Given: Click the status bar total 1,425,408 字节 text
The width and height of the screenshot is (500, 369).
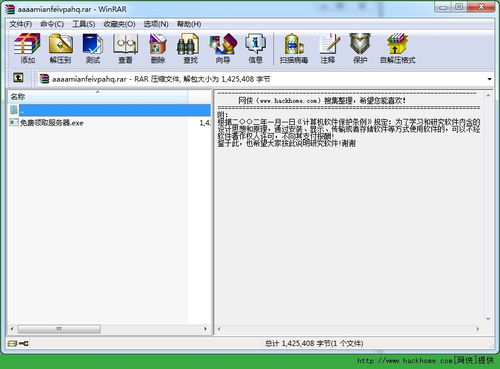Looking at the screenshot, I should pyautogui.click(x=314, y=343).
